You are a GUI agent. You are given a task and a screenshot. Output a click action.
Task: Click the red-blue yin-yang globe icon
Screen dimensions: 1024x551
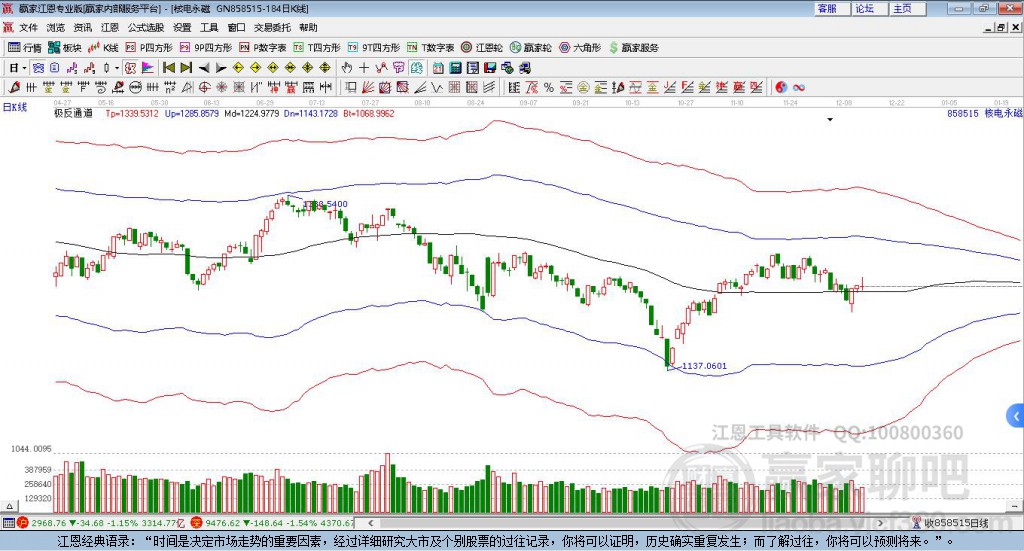tap(780, 87)
